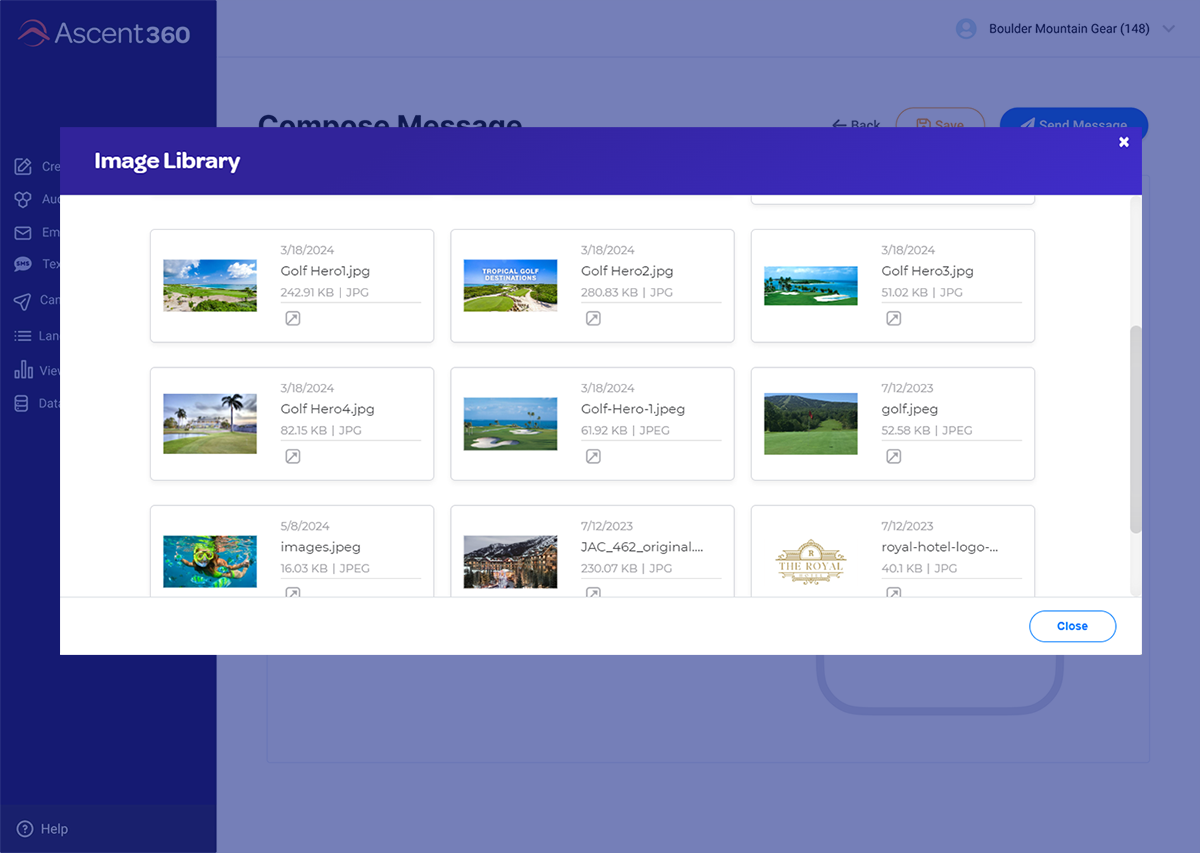1200x853 pixels.
Task: Click the Golf-Hero-1.jpeg file name
Action: pos(633,409)
